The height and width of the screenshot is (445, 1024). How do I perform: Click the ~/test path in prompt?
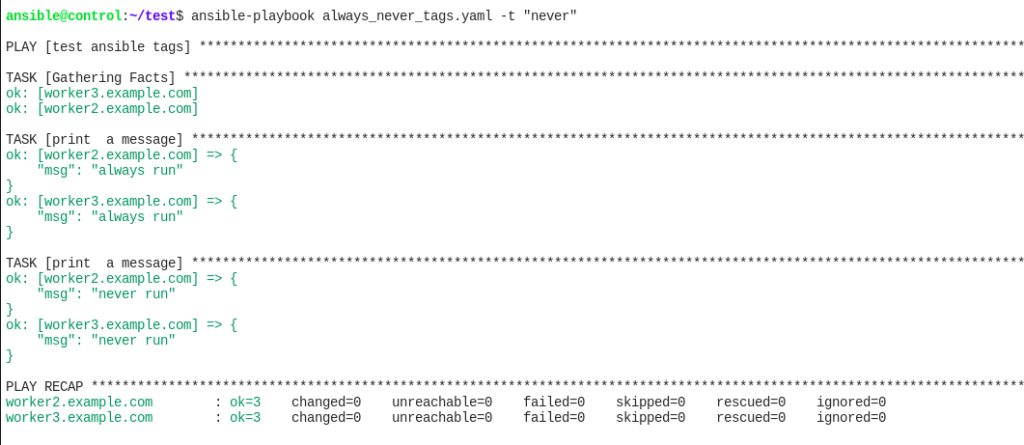coord(152,16)
